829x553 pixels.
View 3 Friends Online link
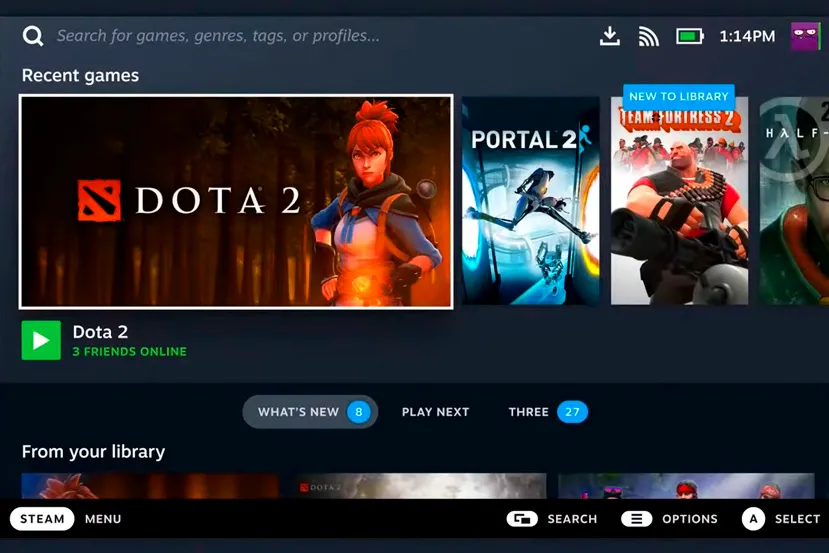coord(130,352)
